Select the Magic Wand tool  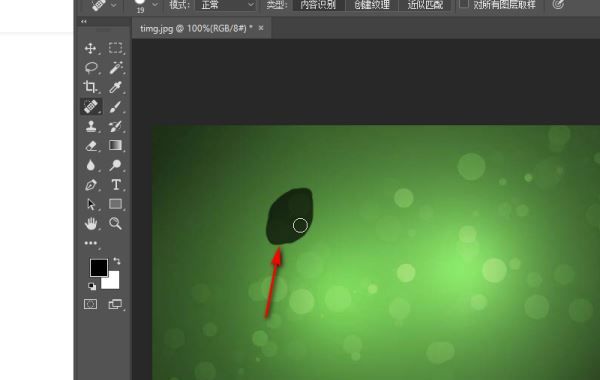[116, 68]
